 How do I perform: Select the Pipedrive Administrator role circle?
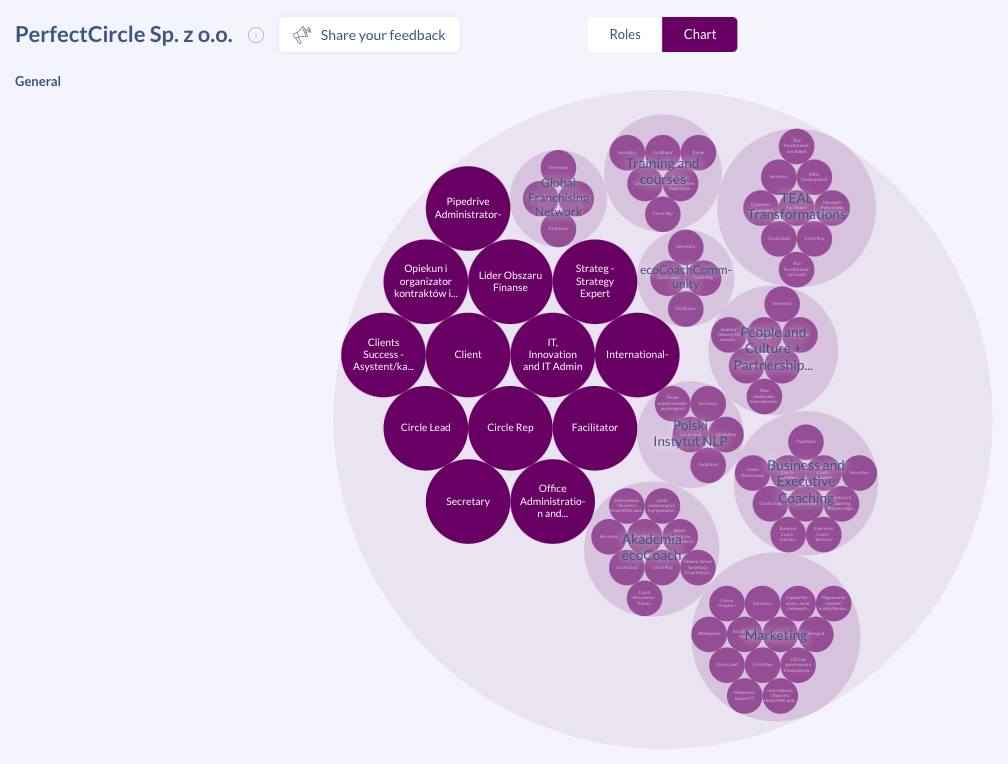tap(468, 208)
